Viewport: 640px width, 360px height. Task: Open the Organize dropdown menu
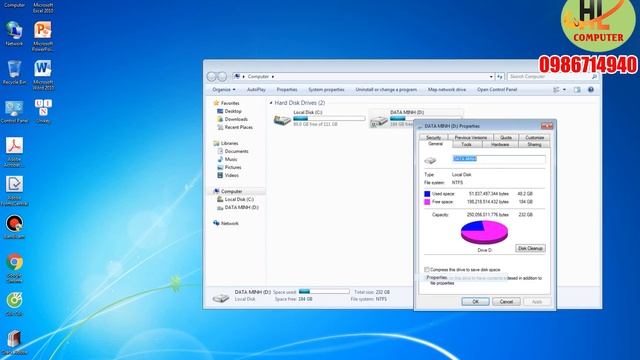coord(224,89)
